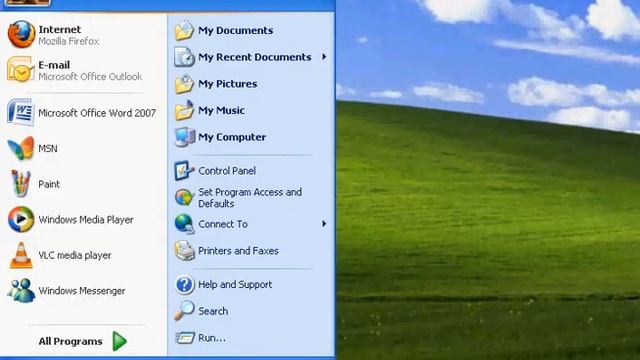Click "Help and Support" text
This screenshot has width=640, height=360.
(235, 284)
